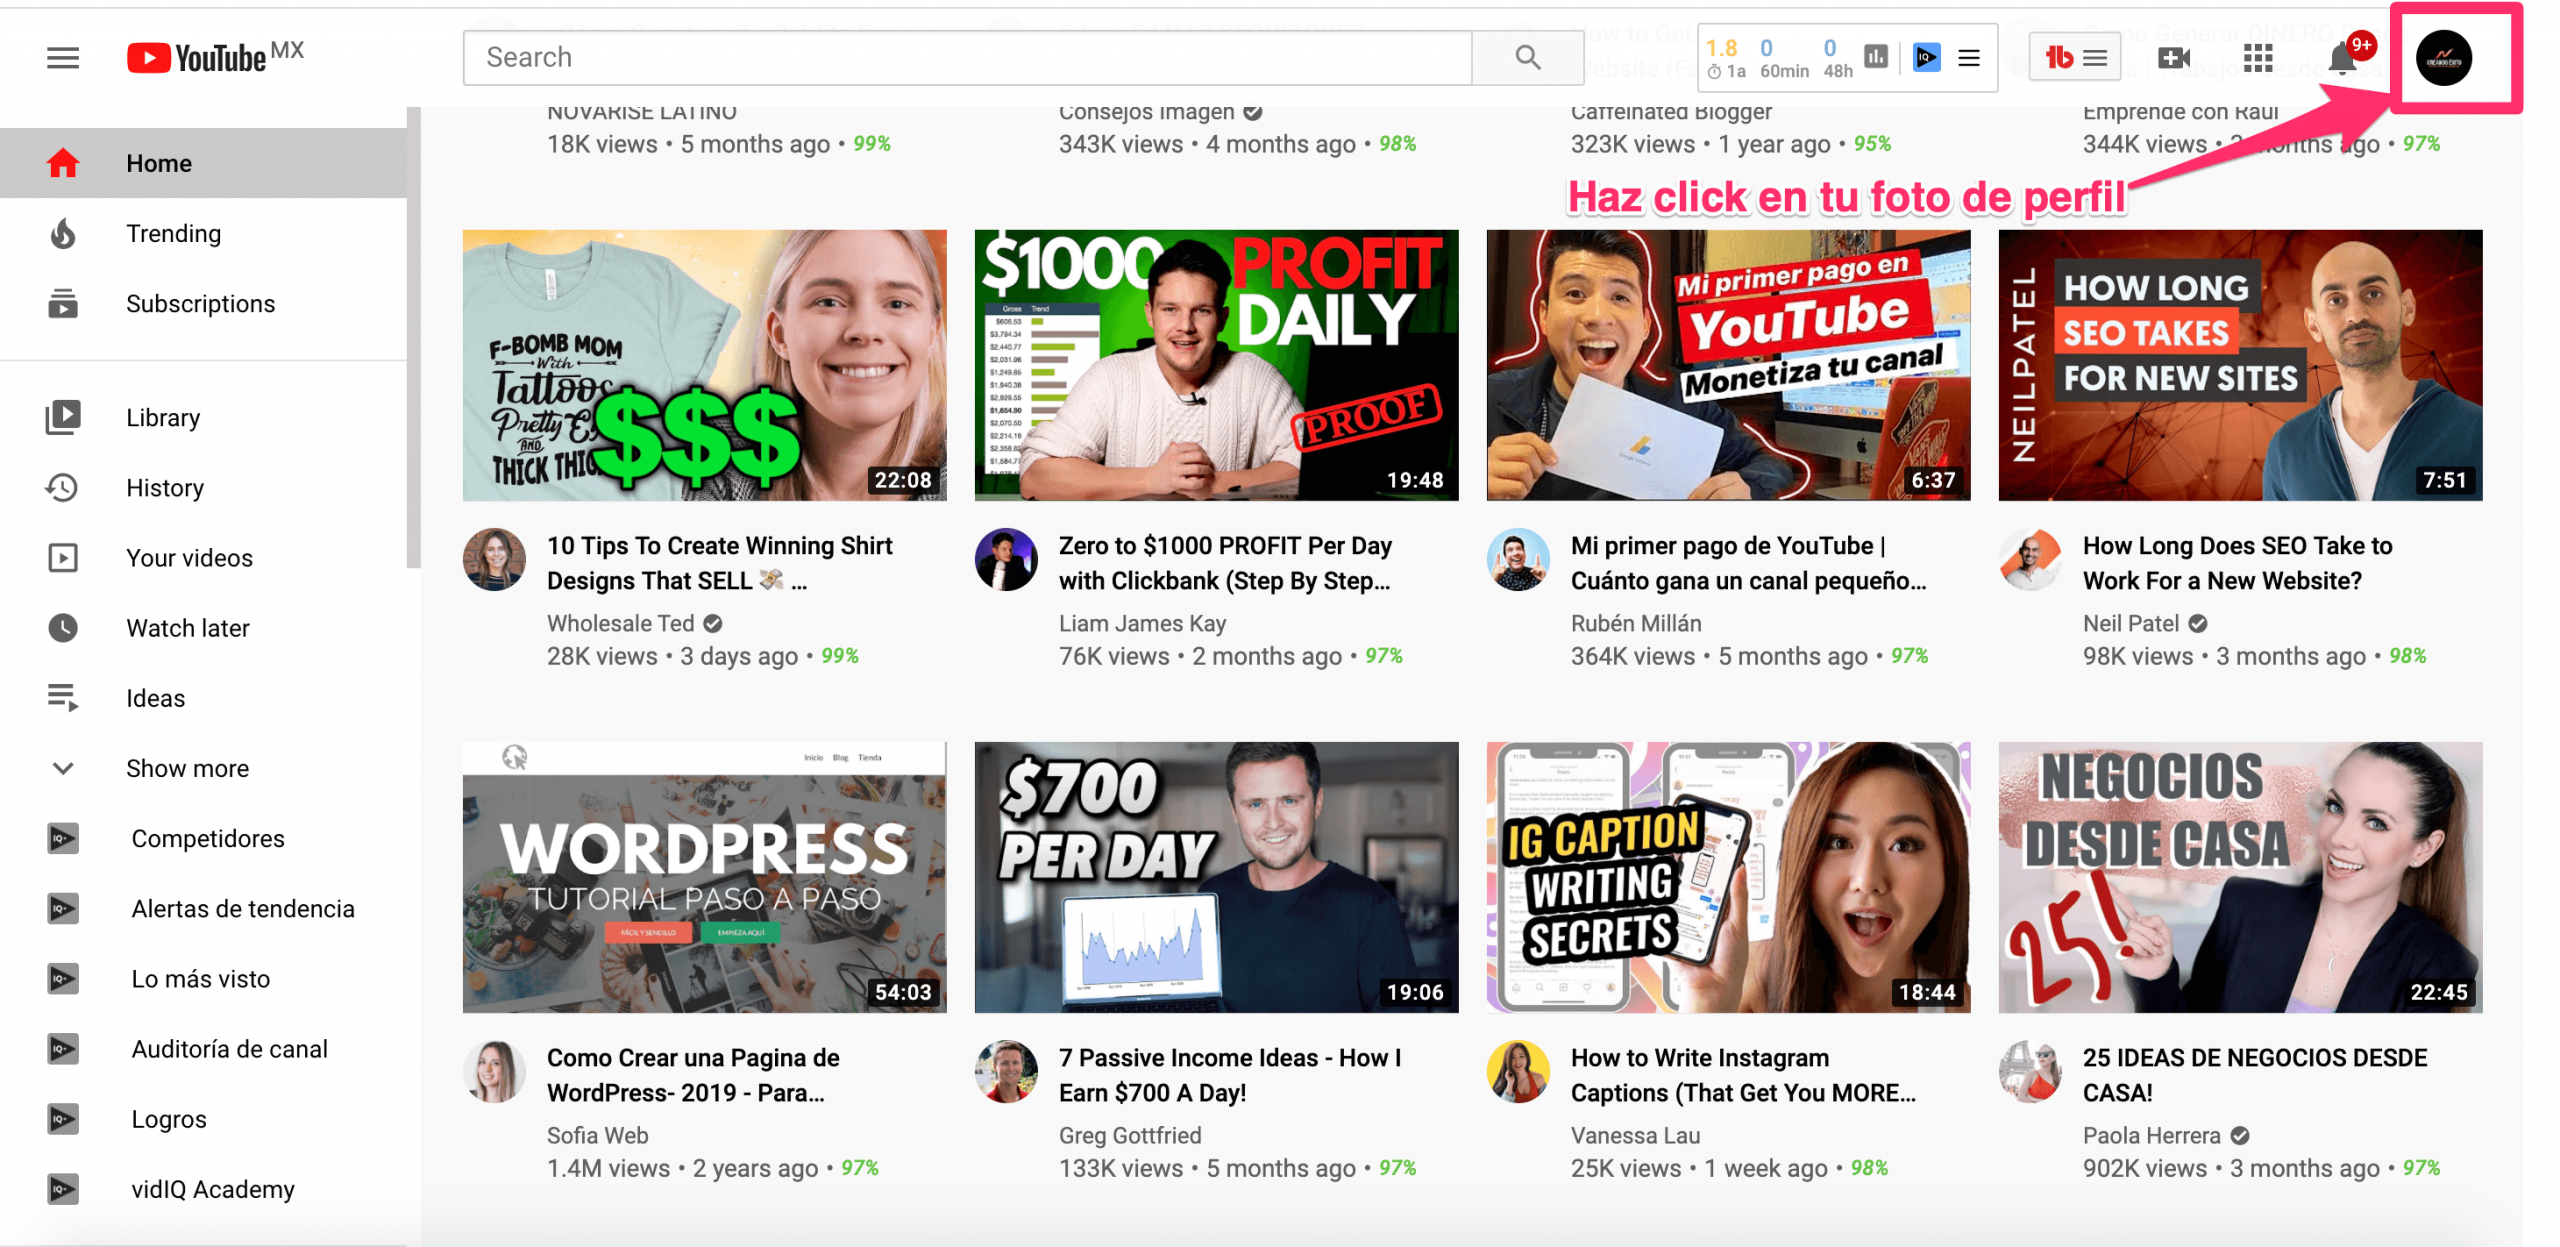Open WordPress tutorial thumbnail

pyautogui.click(x=704, y=877)
